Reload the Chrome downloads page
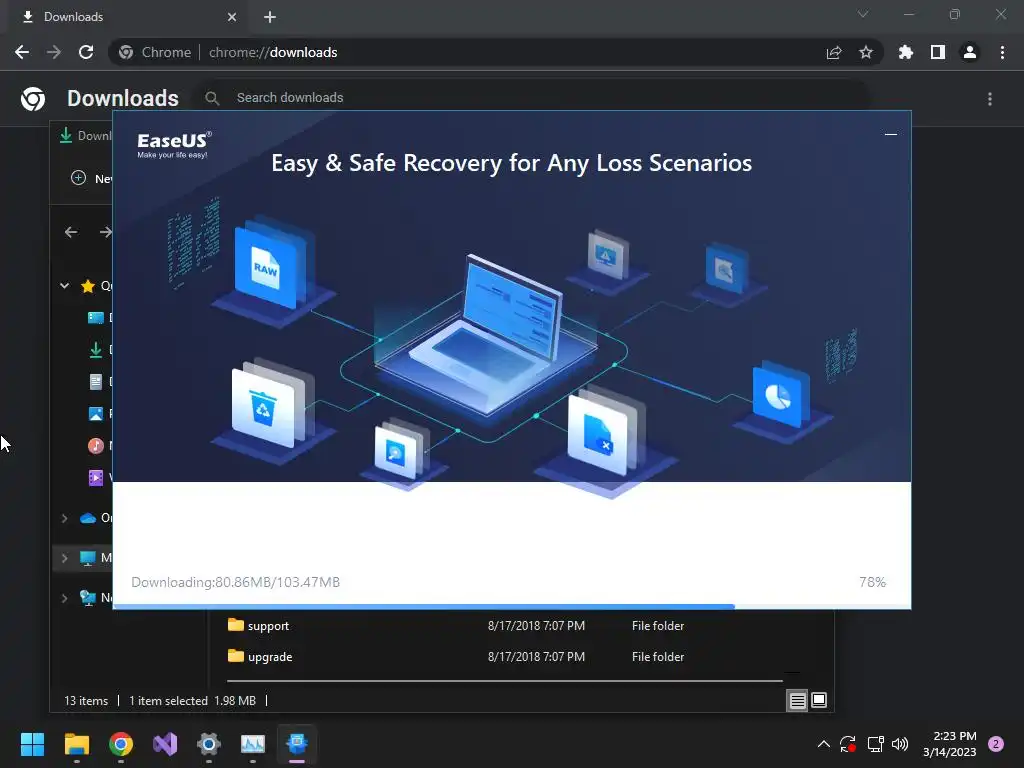Viewport: 1024px width, 768px height. pos(86,52)
